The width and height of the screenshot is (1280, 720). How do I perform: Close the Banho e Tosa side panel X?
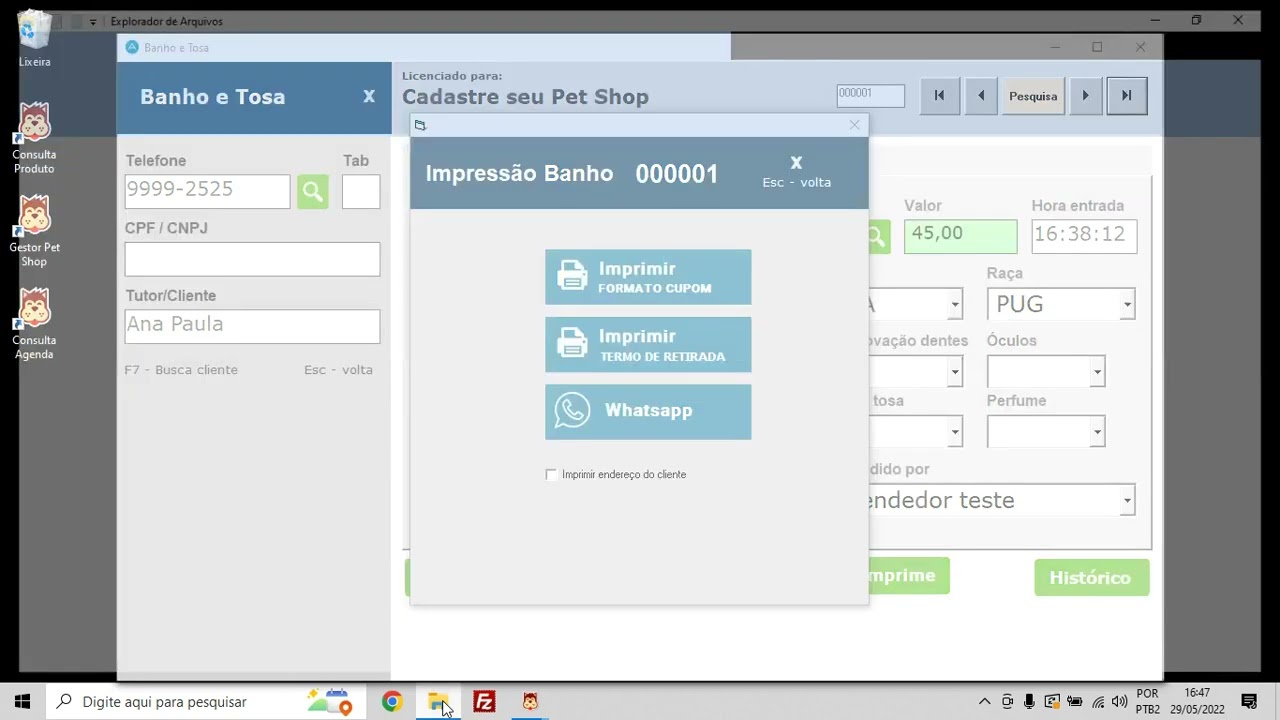coord(369,96)
